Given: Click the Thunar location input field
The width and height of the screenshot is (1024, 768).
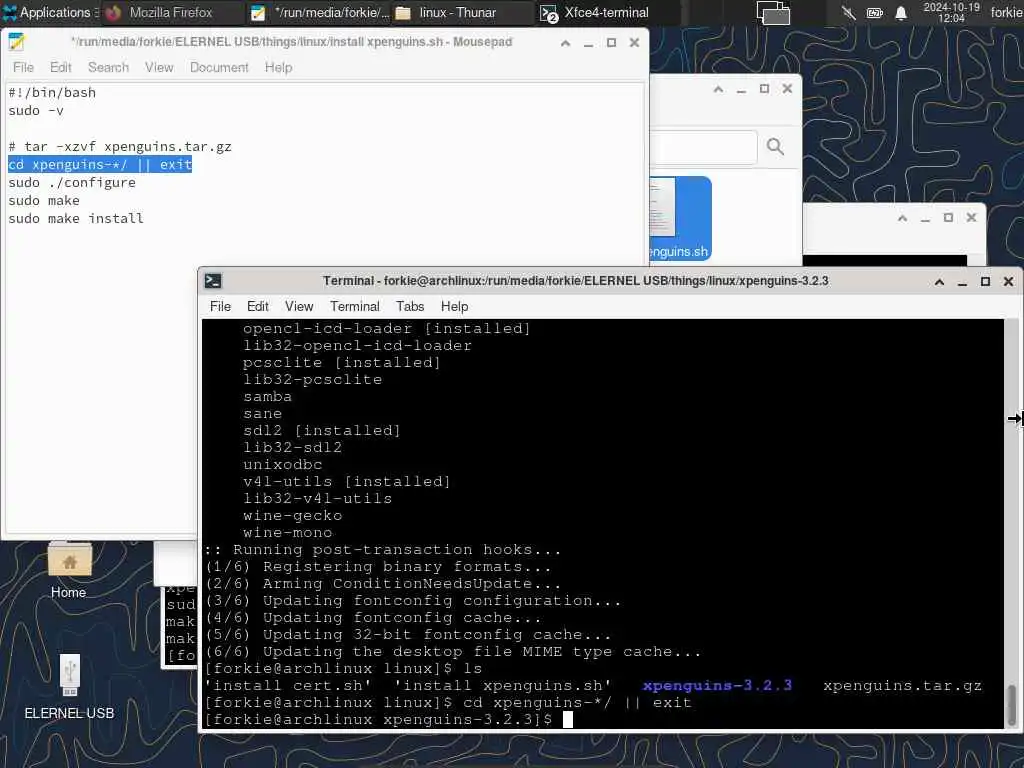Looking at the screenshot, I should (704, 147).
